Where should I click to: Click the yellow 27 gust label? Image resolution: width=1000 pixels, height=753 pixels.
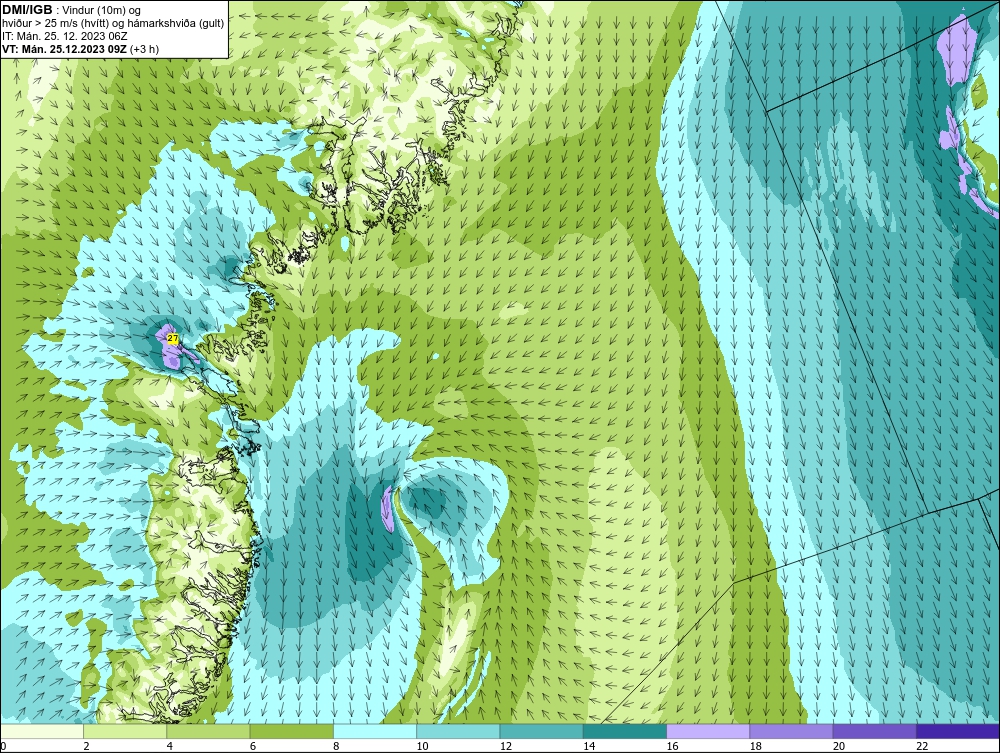pos(172,338)
